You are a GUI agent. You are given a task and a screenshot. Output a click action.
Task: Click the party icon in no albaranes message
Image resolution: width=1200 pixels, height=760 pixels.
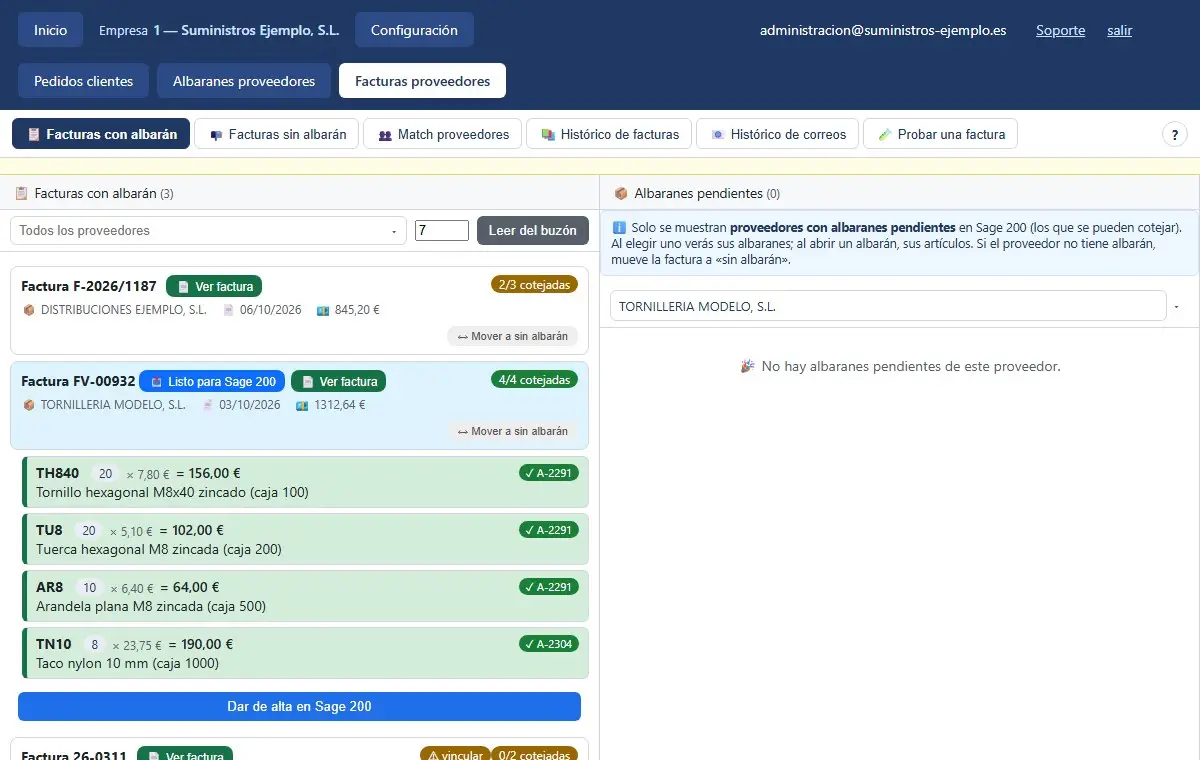pos(747,366)
